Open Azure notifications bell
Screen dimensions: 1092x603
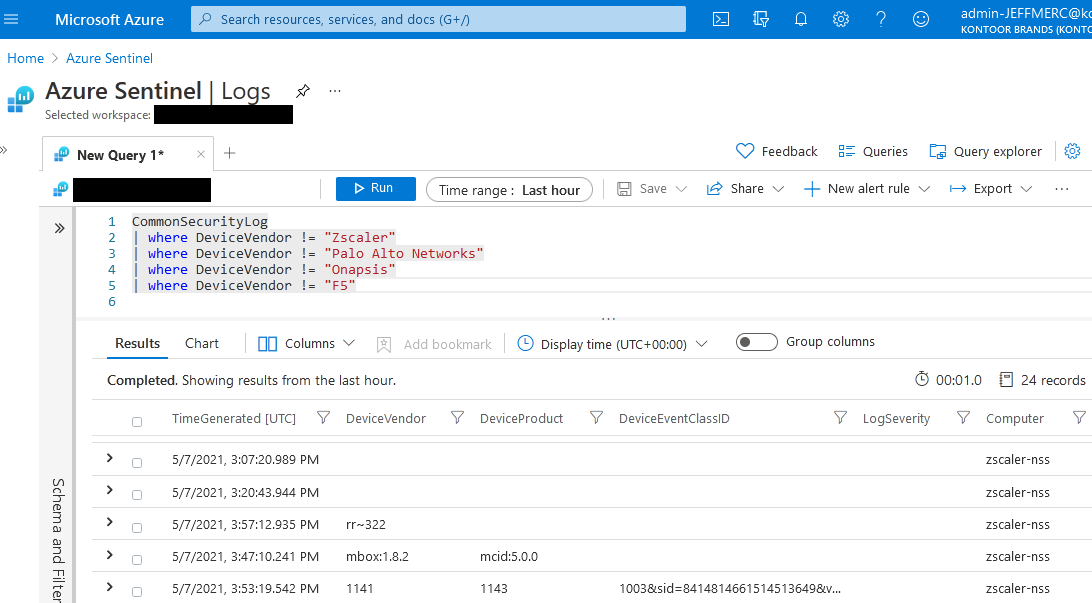(x=801, y=19)
